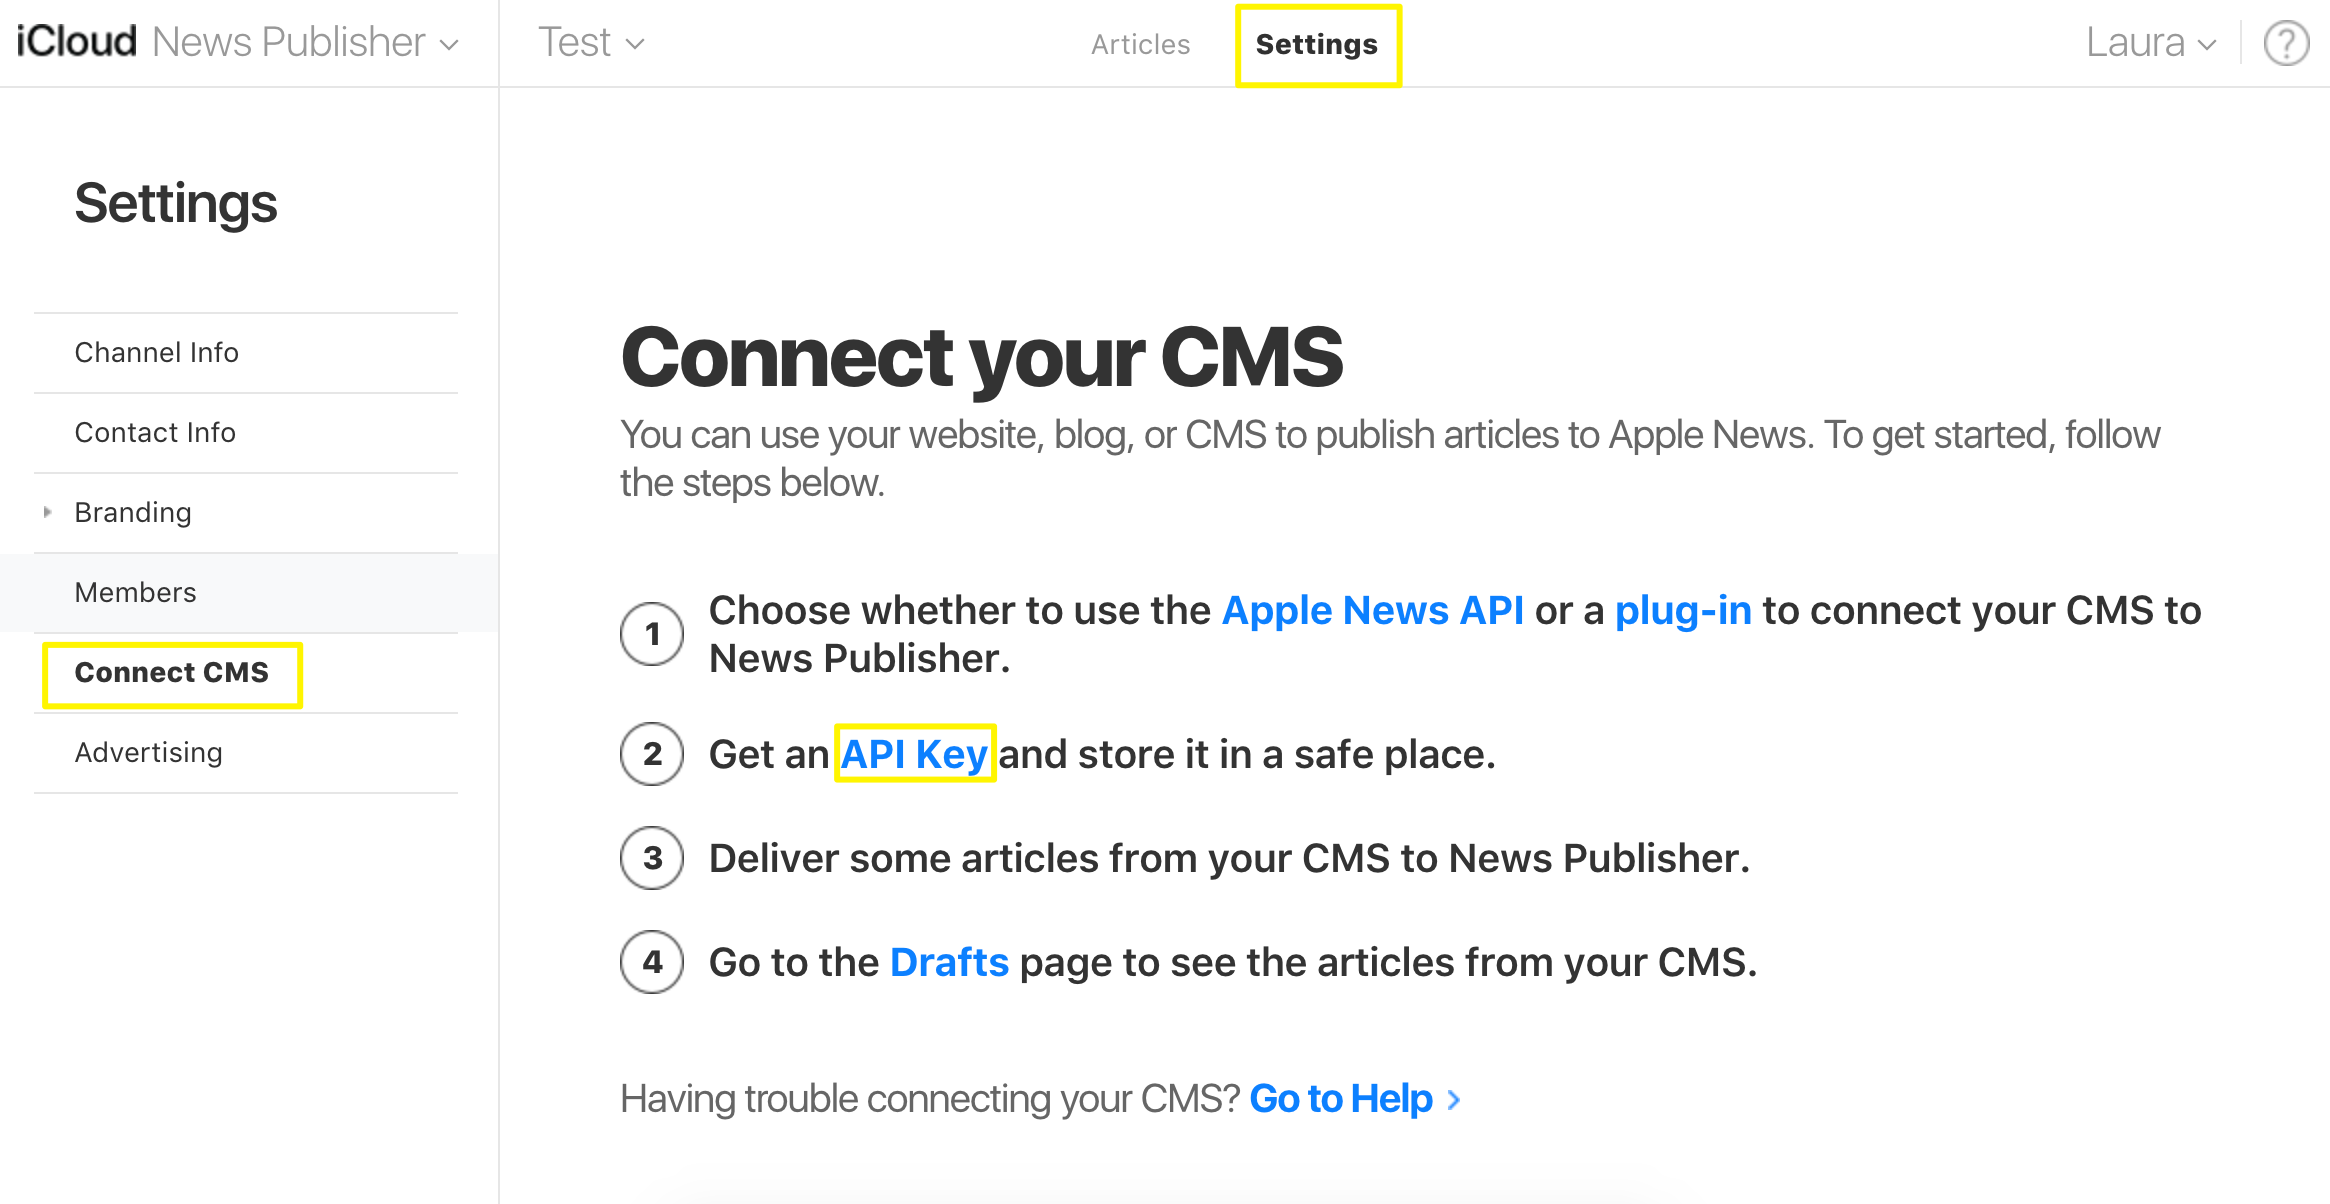Select the Channel Info settings section
This screenshot has height=1204, width=2330.
pos(157,352)
